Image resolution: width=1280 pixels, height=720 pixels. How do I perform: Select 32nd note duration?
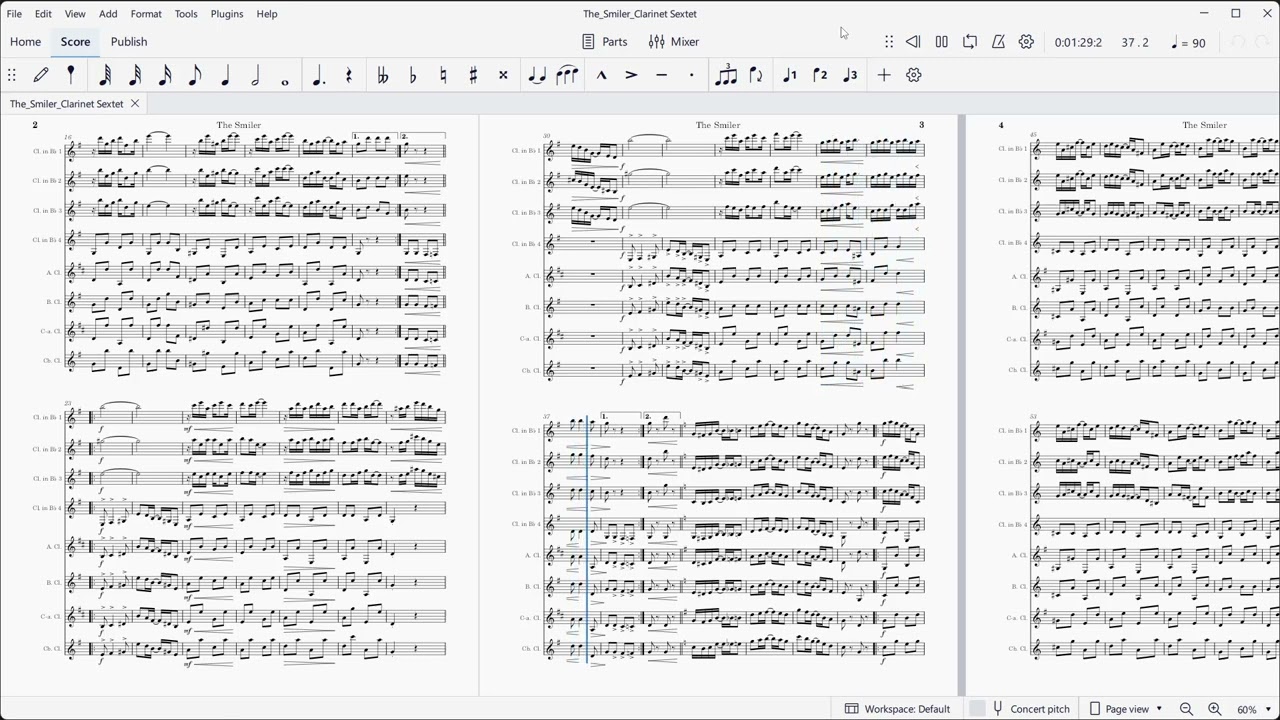[x=135, y=75]
